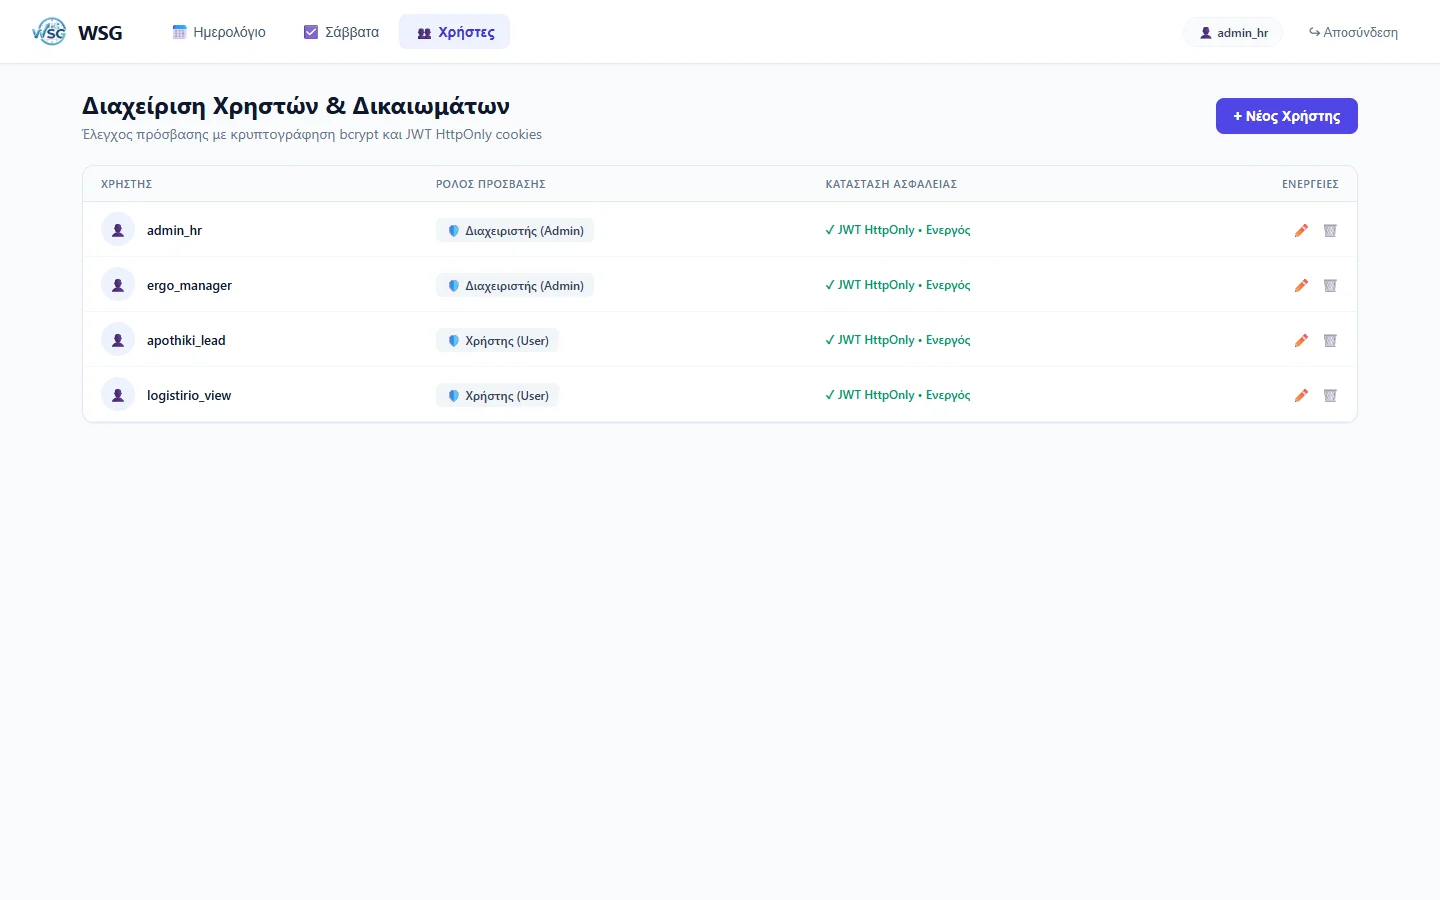1440x900 pixels.
Task: Click the avatar icon beside ergo_manager
Action: point(118,284)
